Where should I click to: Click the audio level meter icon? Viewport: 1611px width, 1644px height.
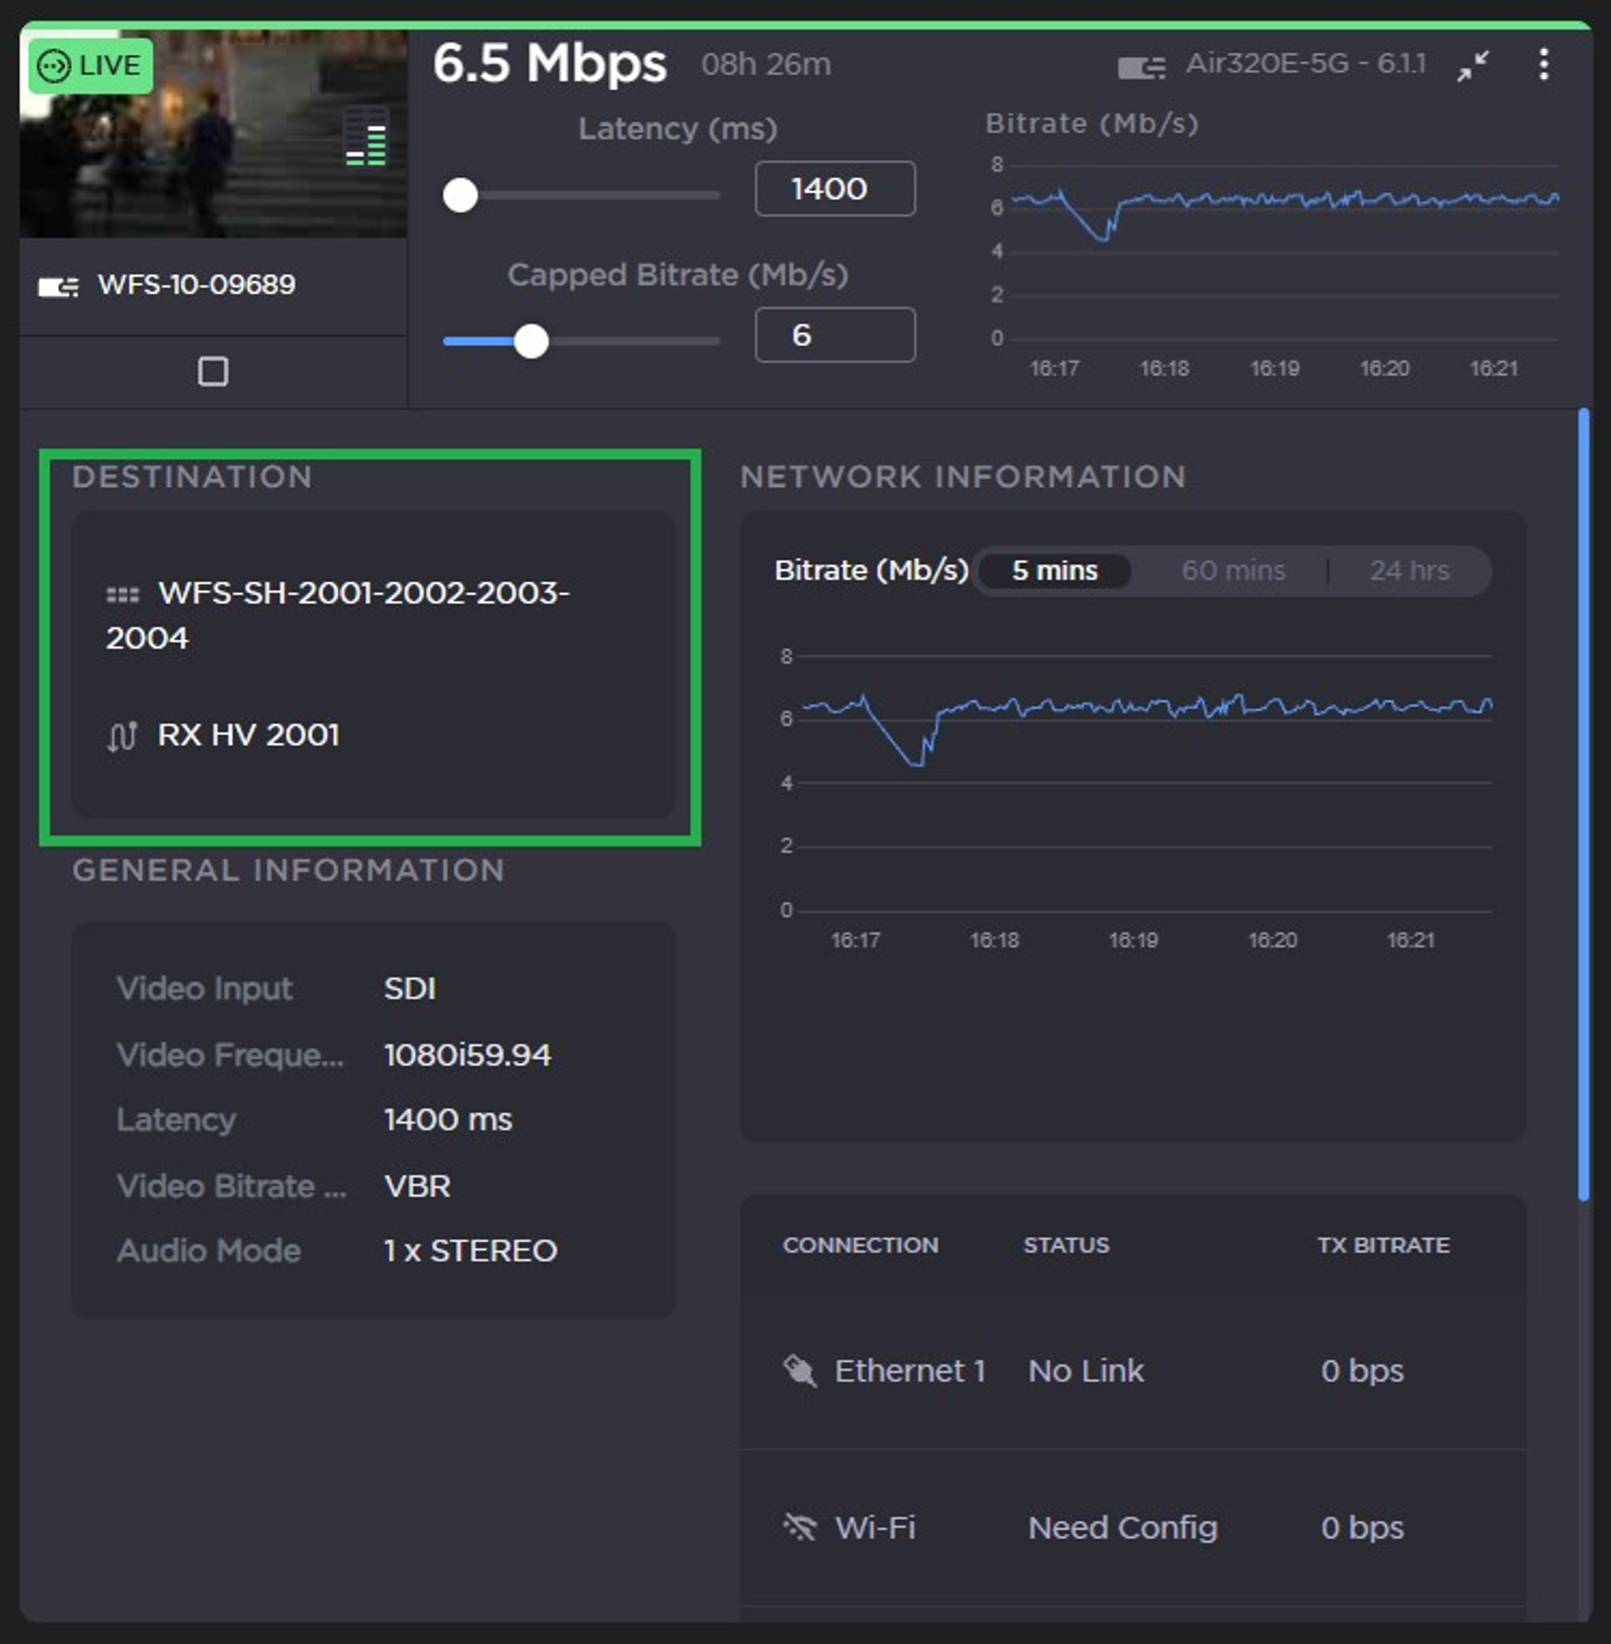pyautogui.click(x=367, y=139)
